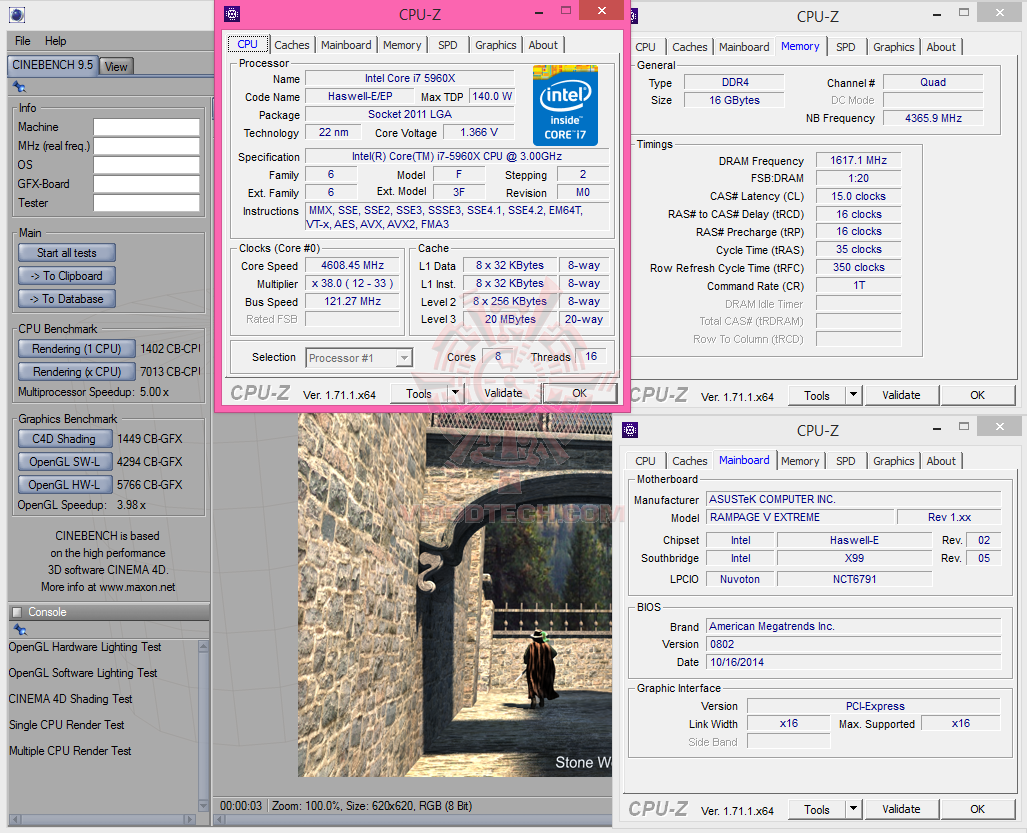Open Tools dropdown arrow in Mainboard CPU-Z window
Image resolution: width=1027 pixels, height=833 pixels.
pyautogui.click(x=853, y=809)
